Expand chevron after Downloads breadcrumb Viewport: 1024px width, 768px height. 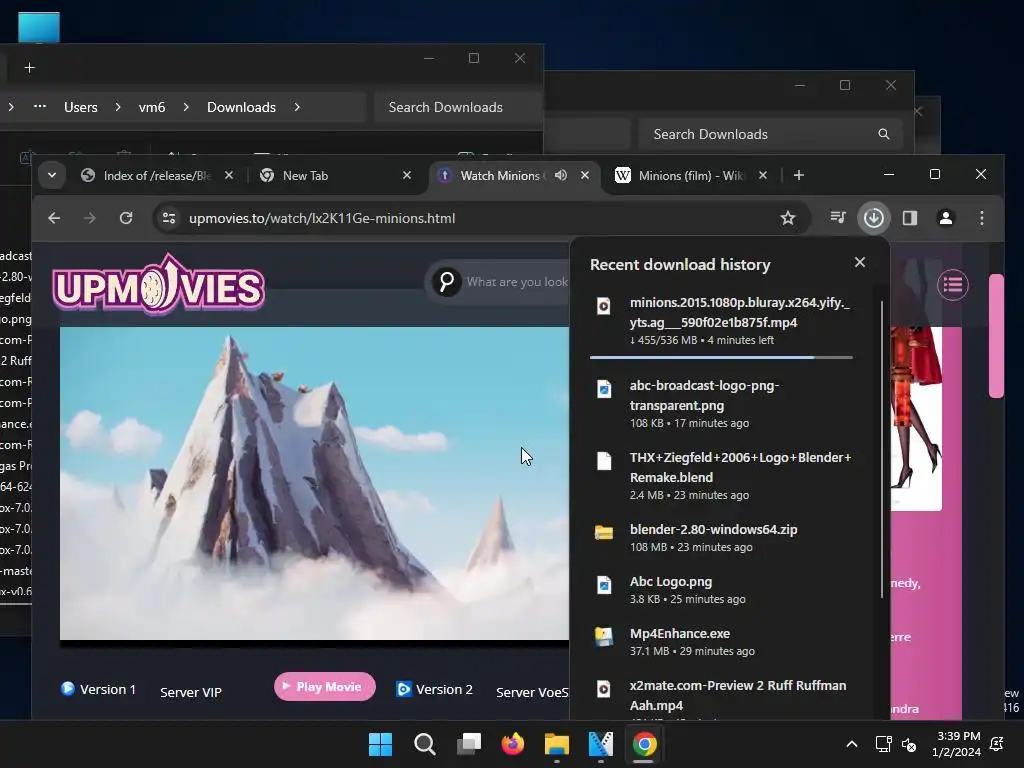297,107
